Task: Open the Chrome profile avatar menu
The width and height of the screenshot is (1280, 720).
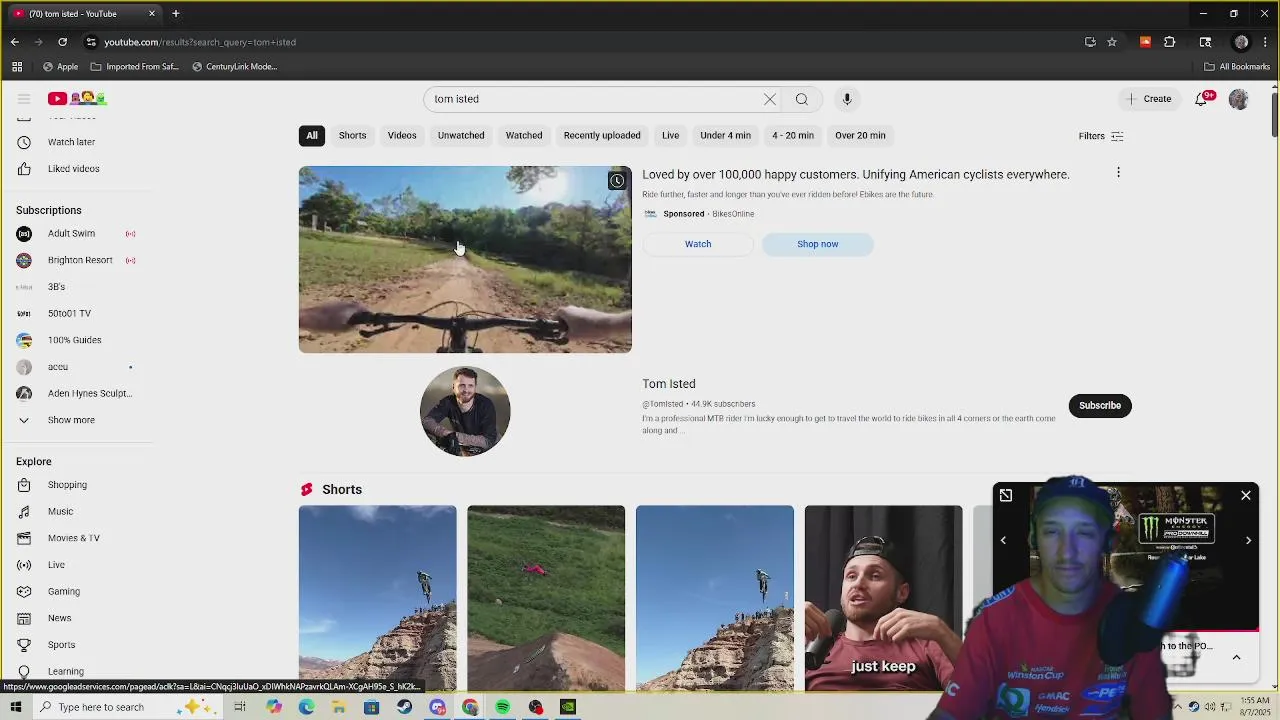Action: coord(1241,42)
